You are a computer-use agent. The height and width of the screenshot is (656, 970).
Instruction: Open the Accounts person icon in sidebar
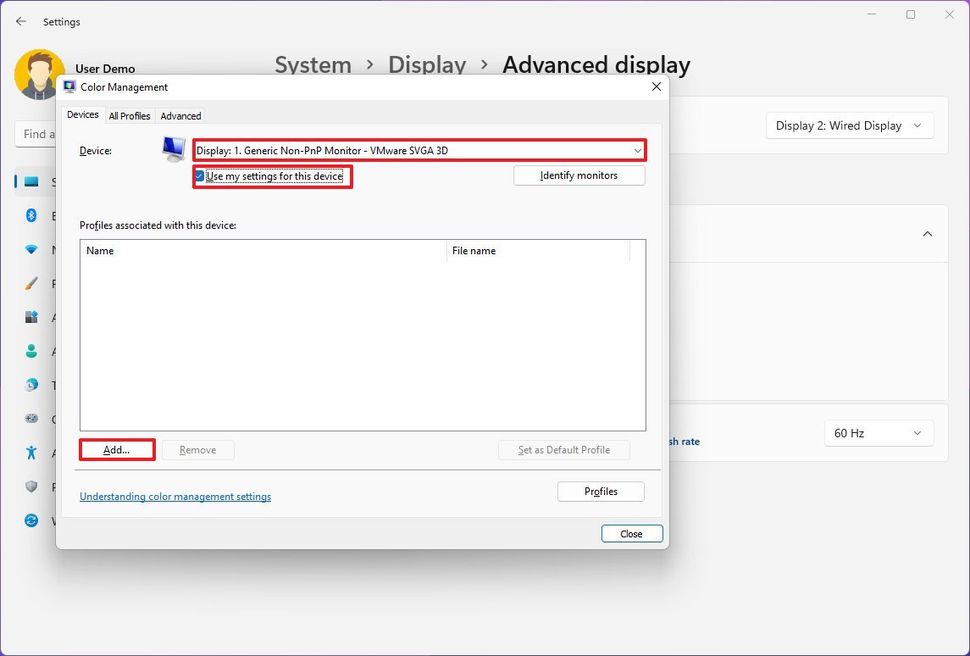pyautogui.click(x=31, y=352)
